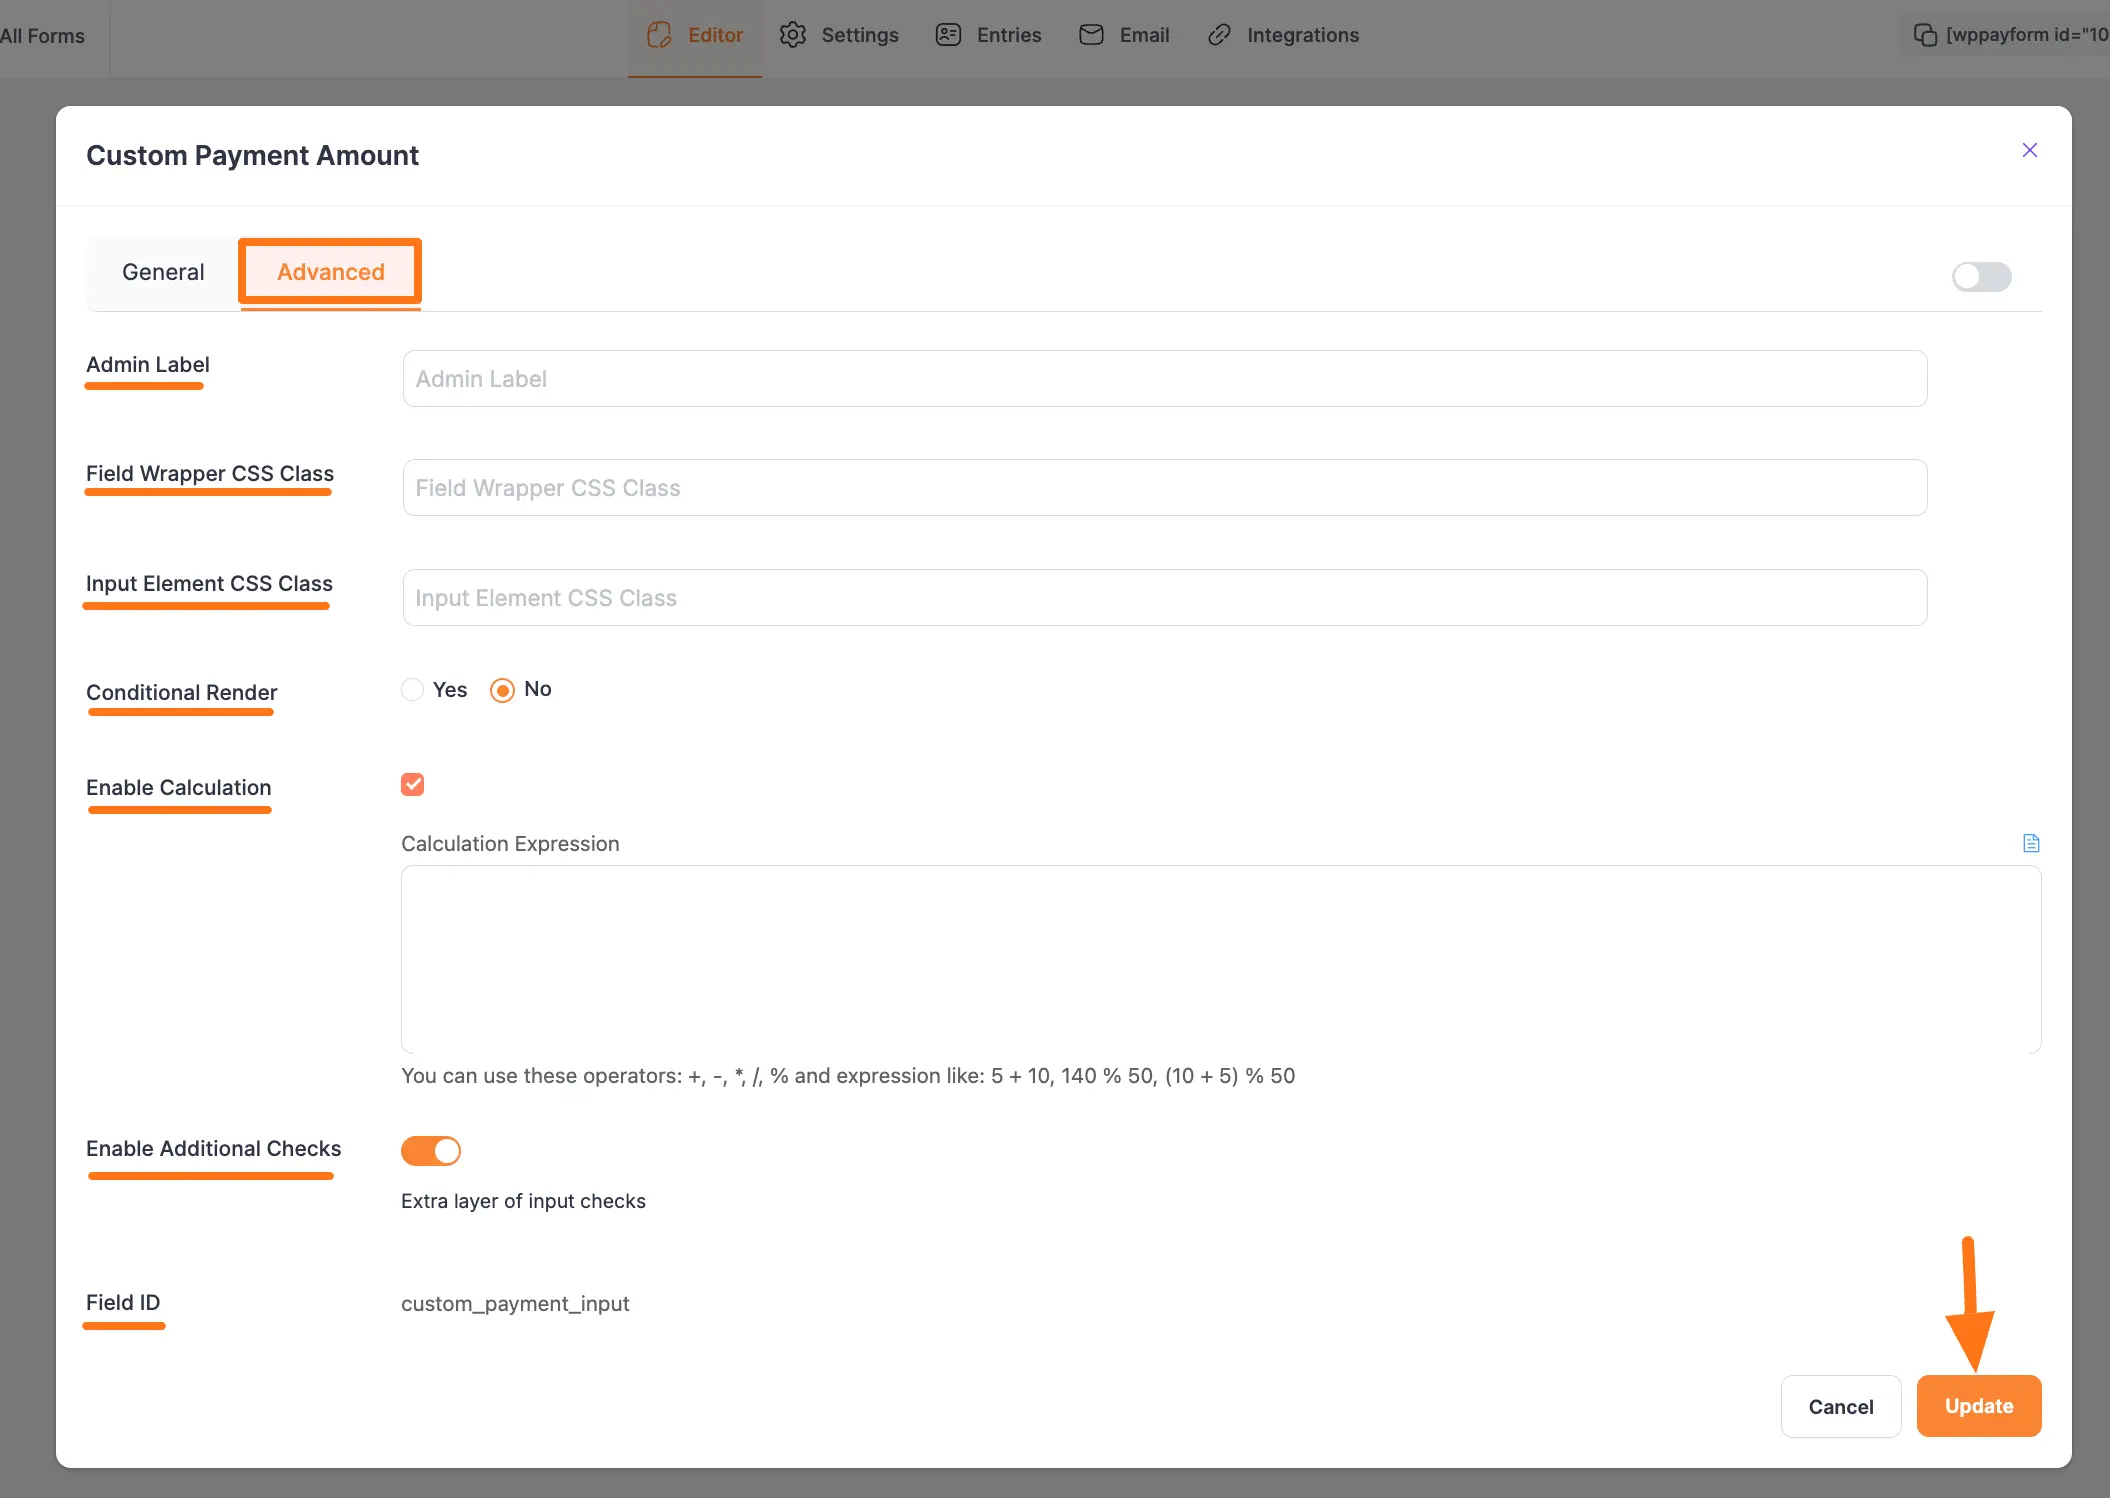Viewport: 2110px width, 1498px height.
Task: Close the Custom Payment Amount dialog
Action: click(2030, 150)
